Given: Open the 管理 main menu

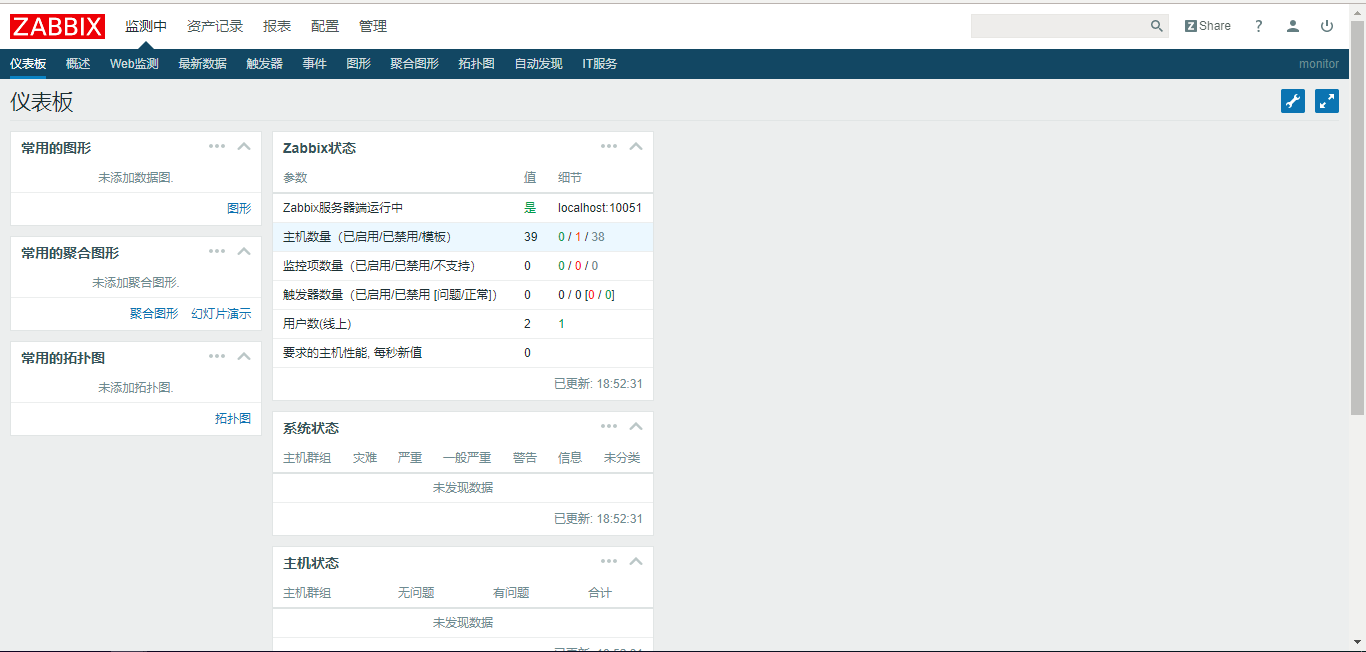Looking at the screenshot, I should [373, 26].
